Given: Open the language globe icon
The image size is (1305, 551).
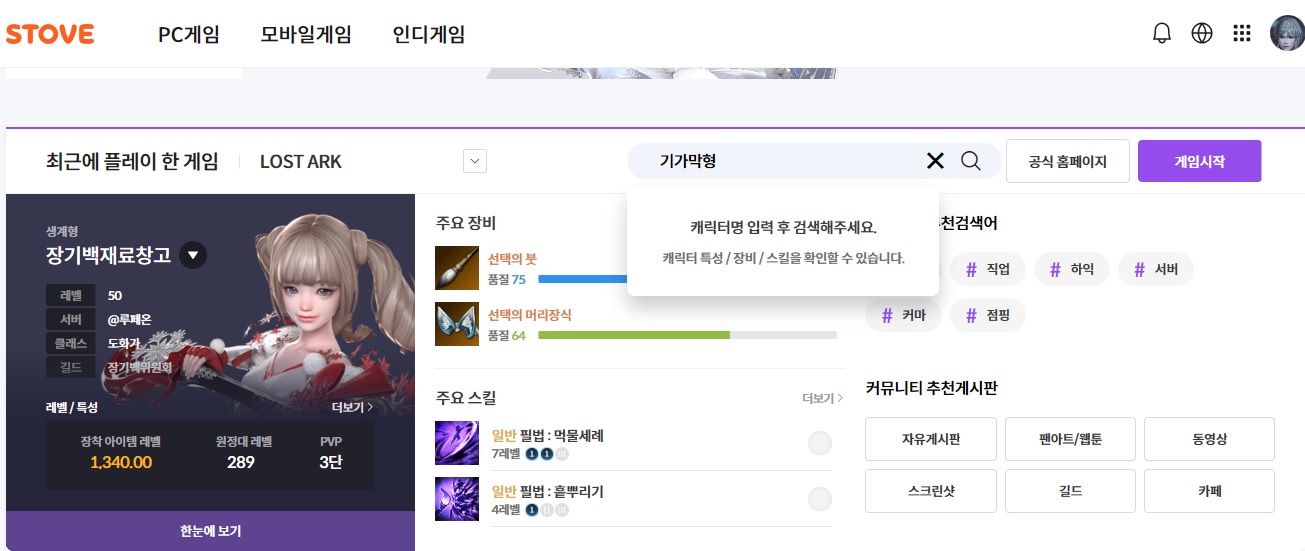Looking at the screenshot, I should tap(1202, 34).
